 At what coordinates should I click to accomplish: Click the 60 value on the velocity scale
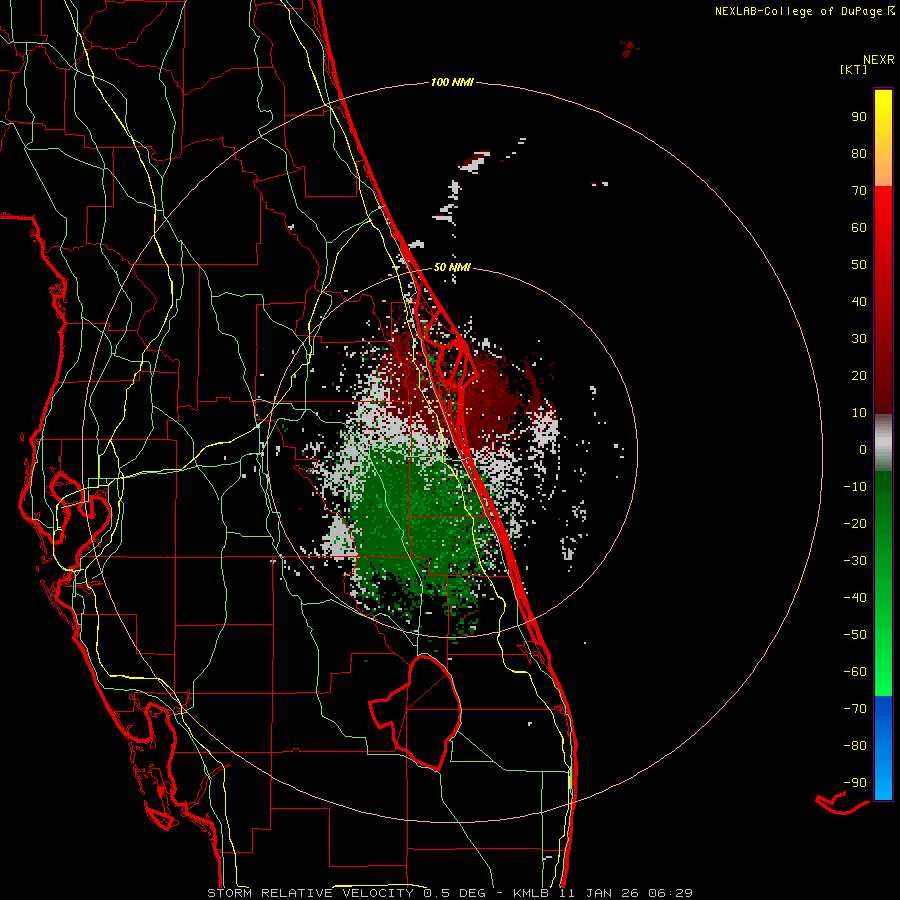[x=859, y=228]
